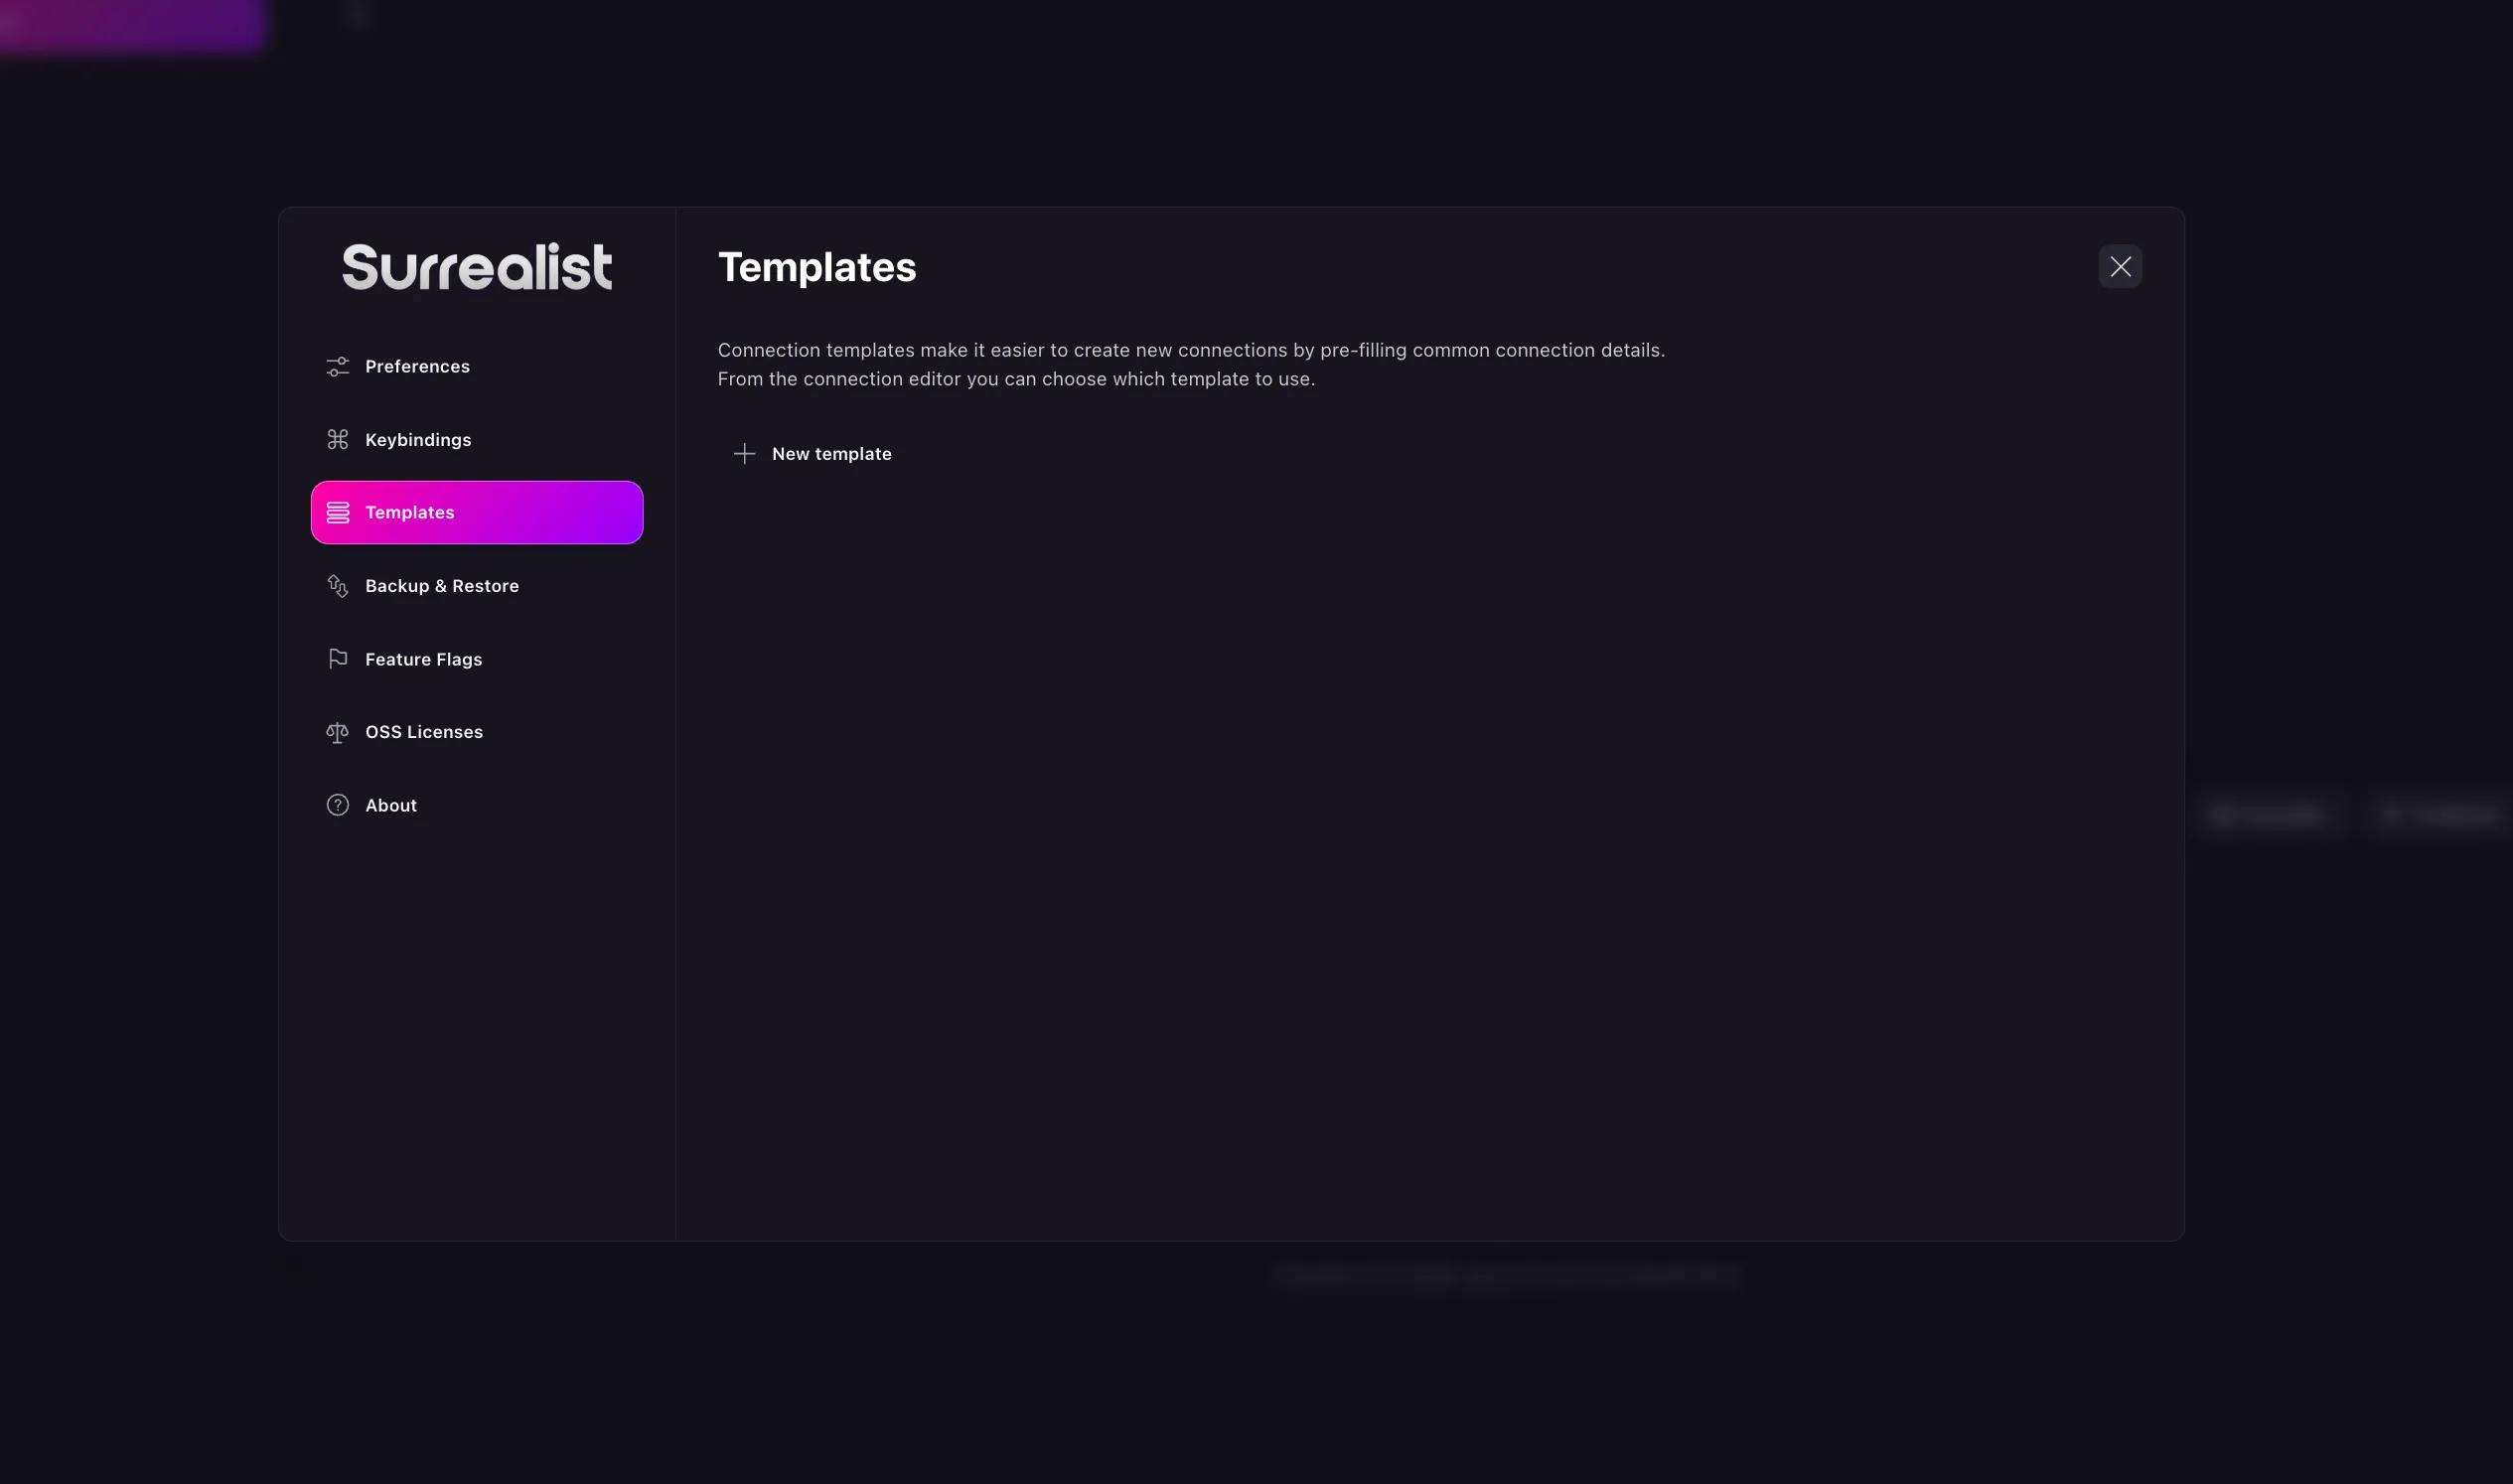Select the OSS Licenses scale icon
This screenshot has width=2513, height=1484.
[x=337, y=731]
